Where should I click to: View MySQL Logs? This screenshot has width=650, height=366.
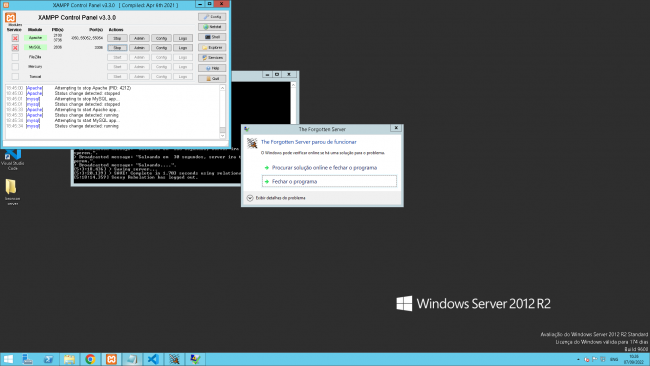tap(183, 48)
